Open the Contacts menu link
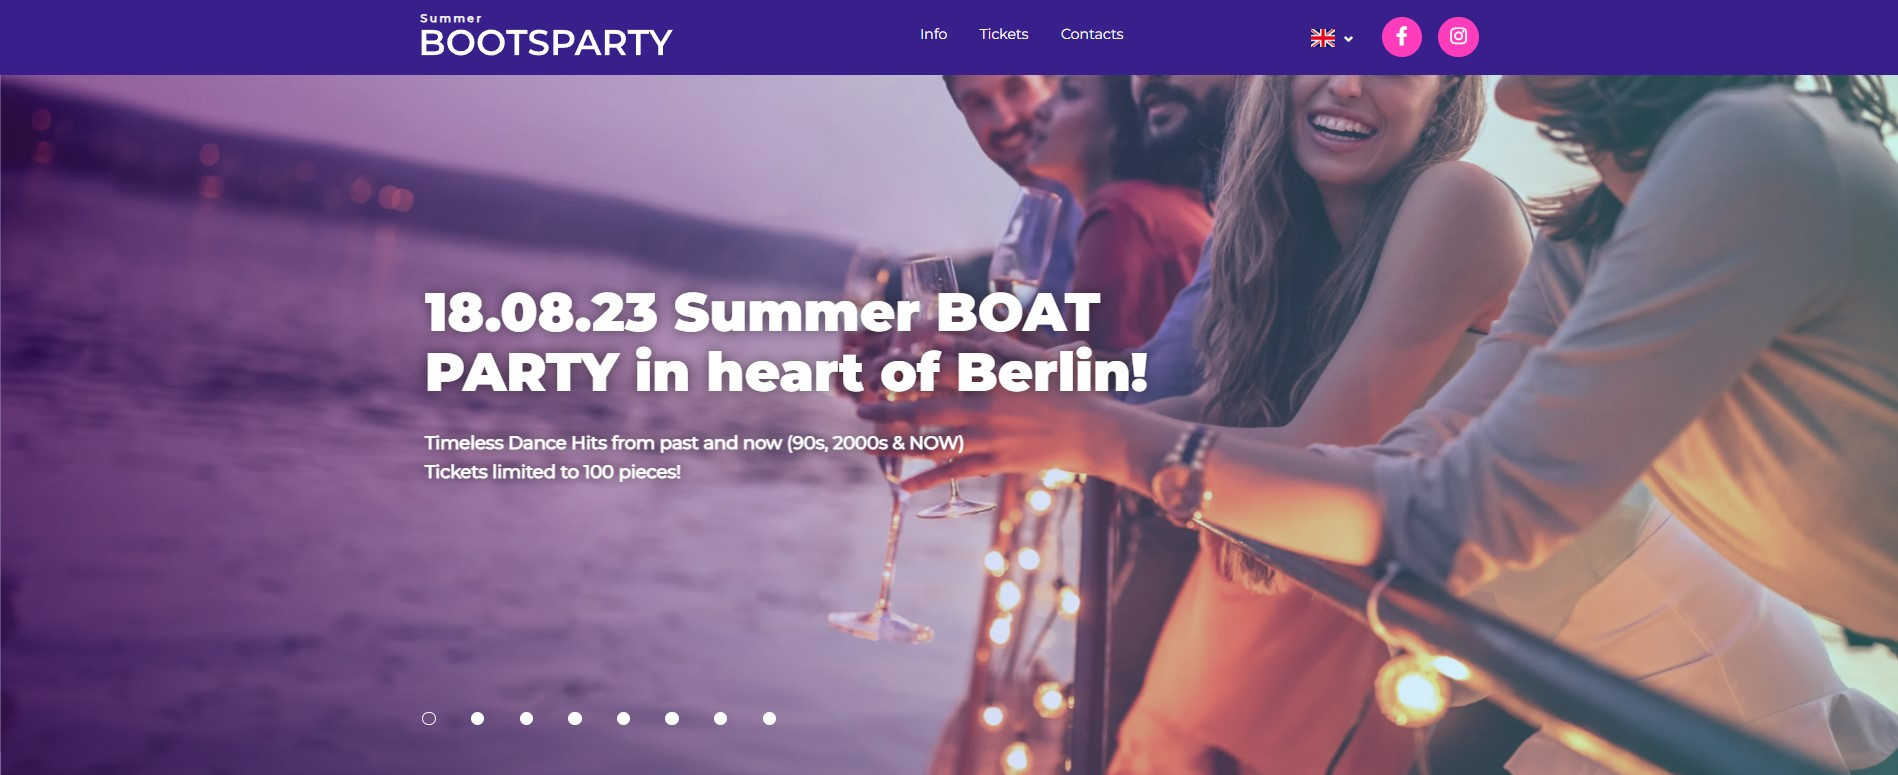The image size is (1898, 775). coord(1092,34)
